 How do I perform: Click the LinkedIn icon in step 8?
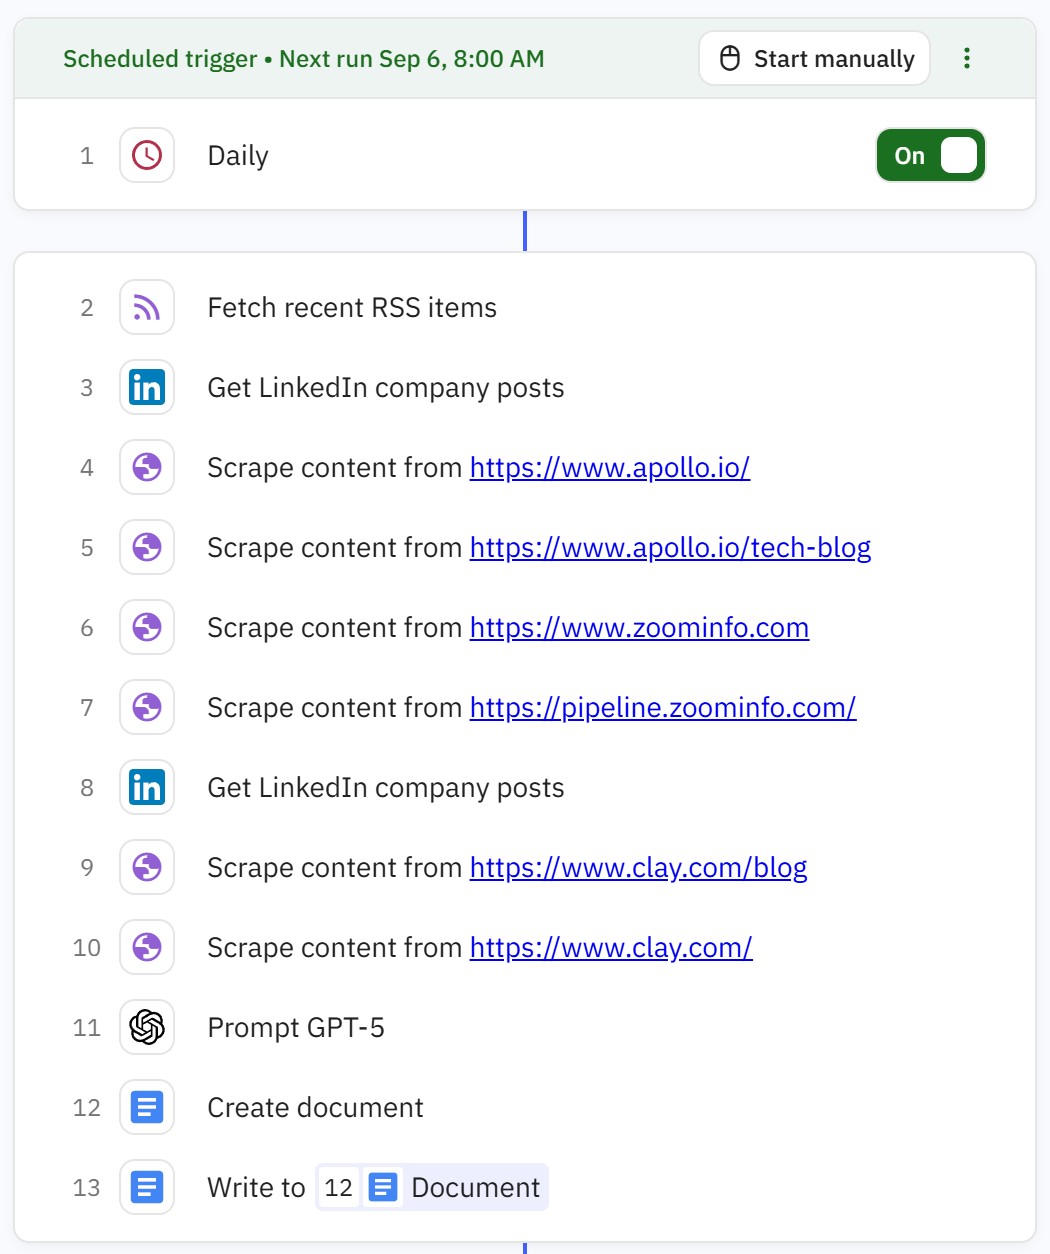(x=147, y=787)
